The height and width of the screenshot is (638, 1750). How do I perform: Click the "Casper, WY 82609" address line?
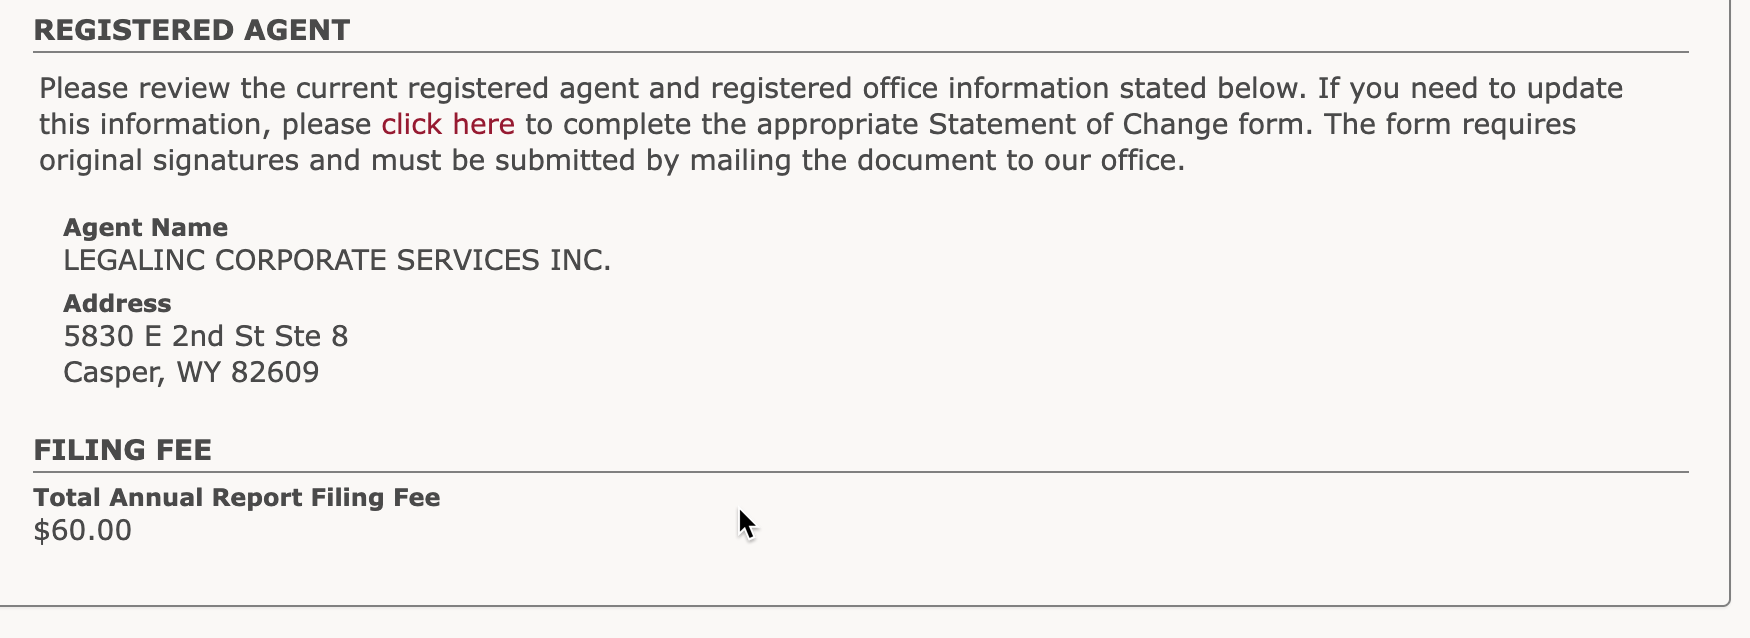(x=191, y=372)
